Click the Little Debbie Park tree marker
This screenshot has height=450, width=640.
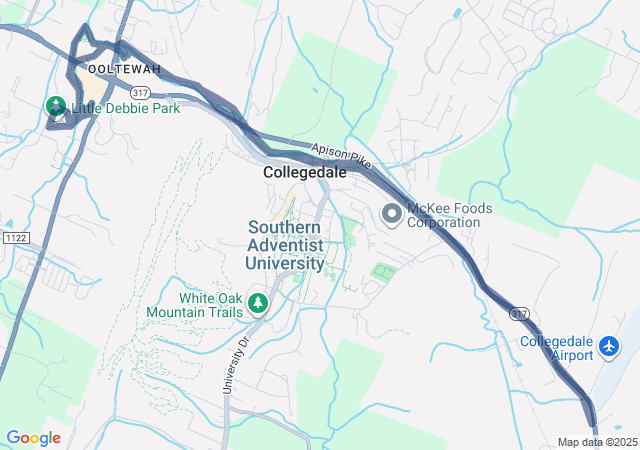click(56, 106)
